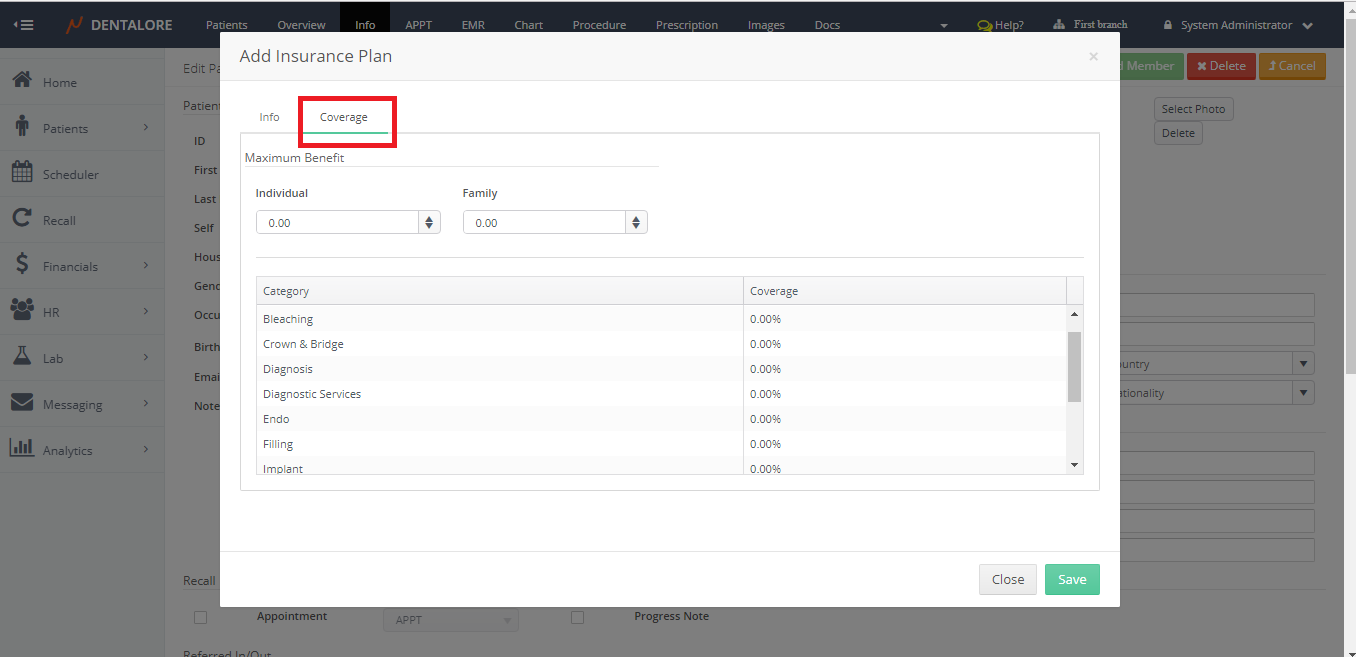Enable the Appointment recall checkbox

(200, 617)
